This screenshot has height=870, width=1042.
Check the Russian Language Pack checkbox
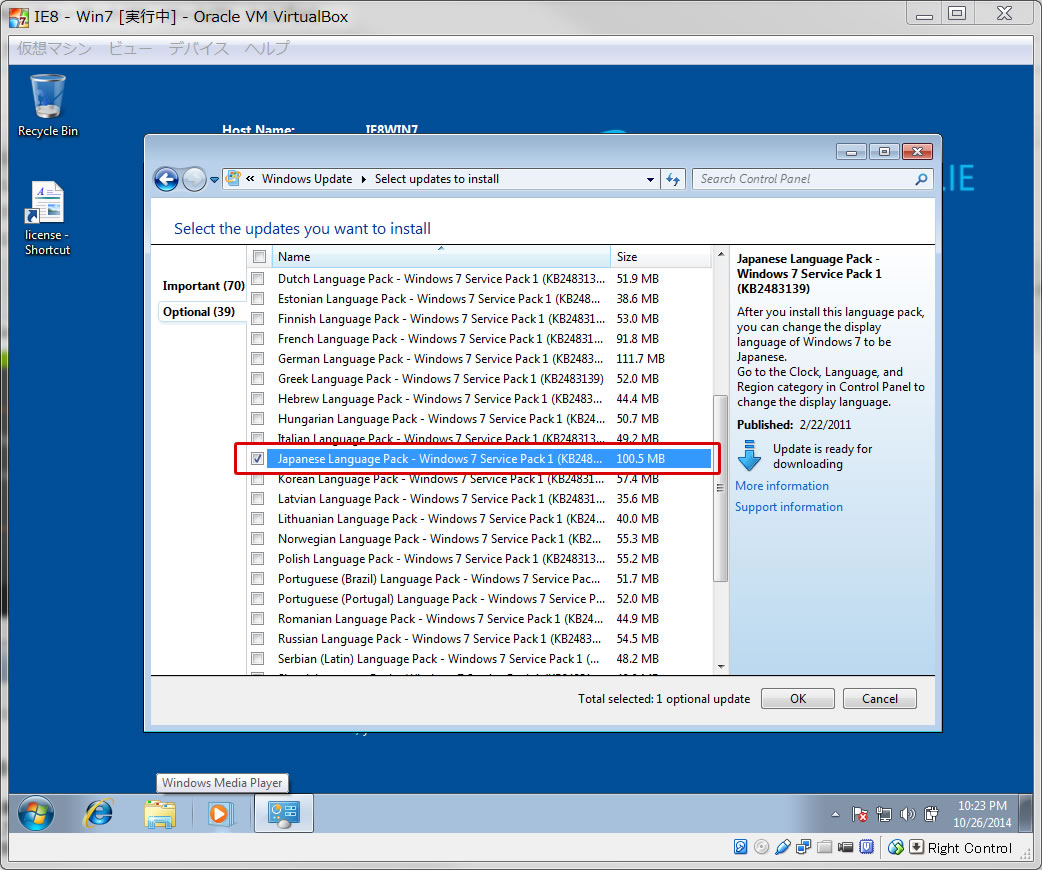tap(257, 639)
